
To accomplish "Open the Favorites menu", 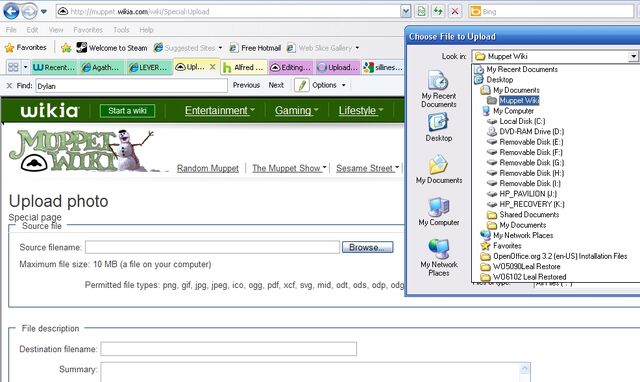I will pyautogui.click(x=88, y=30).
